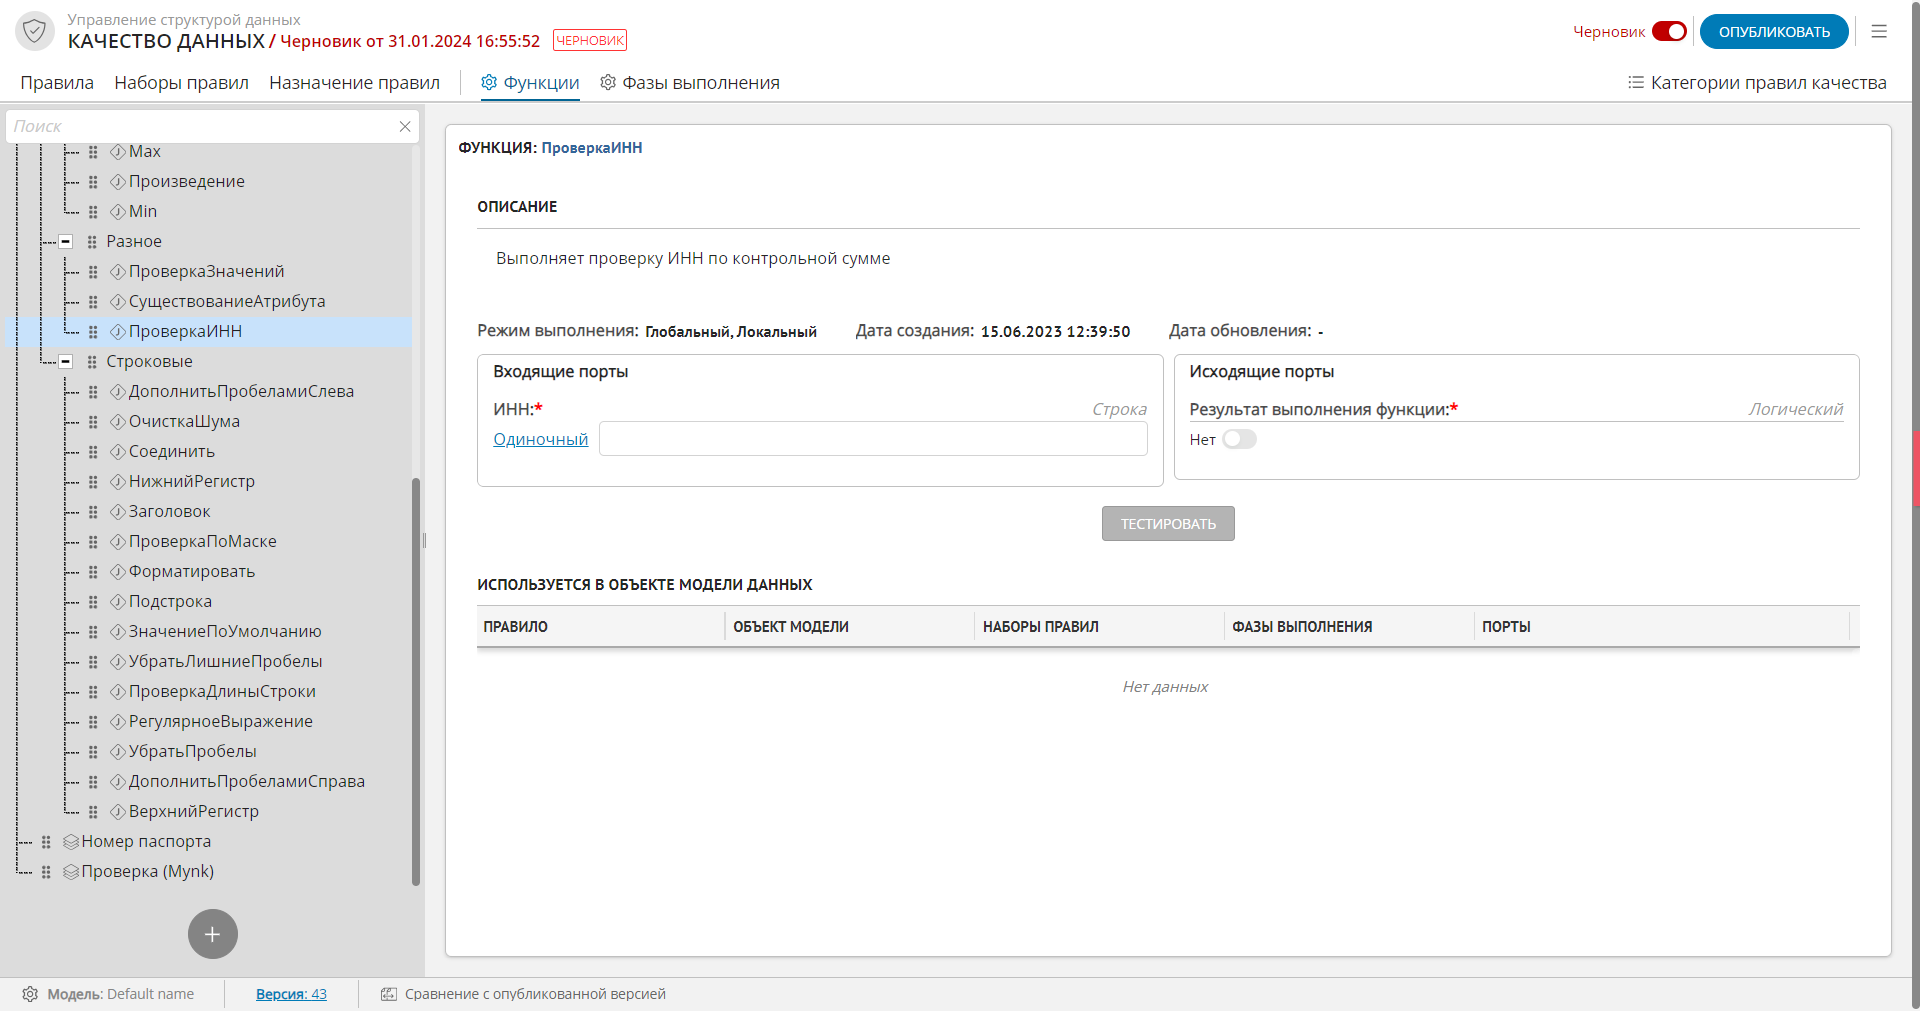The height and width of the screenshot is (1011, 1920).
Task: Collapse the Разное tree group
Action: pos(66,242)
